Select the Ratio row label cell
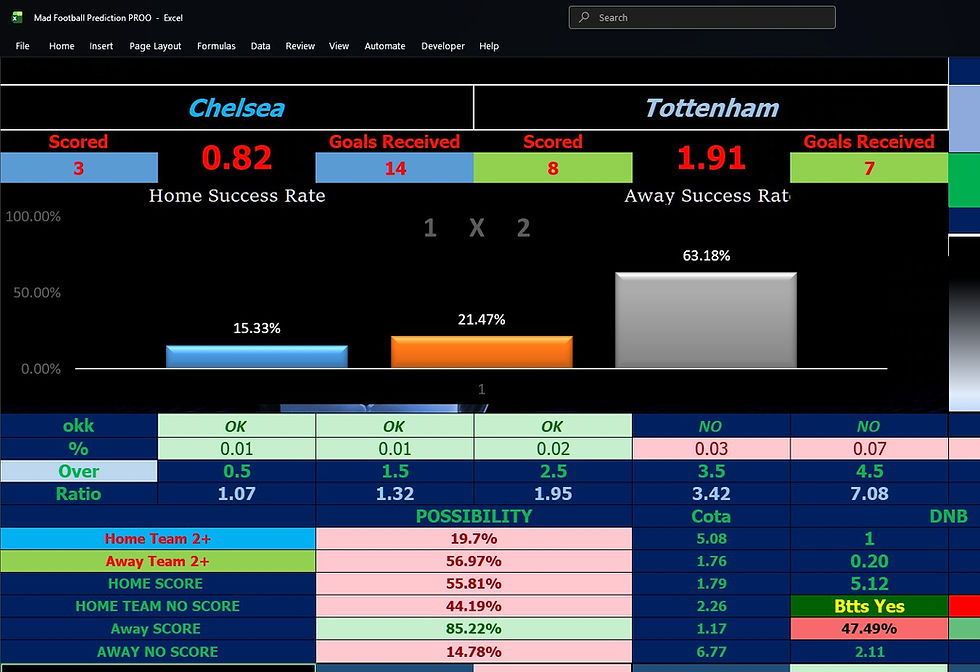 coord(79,494)
